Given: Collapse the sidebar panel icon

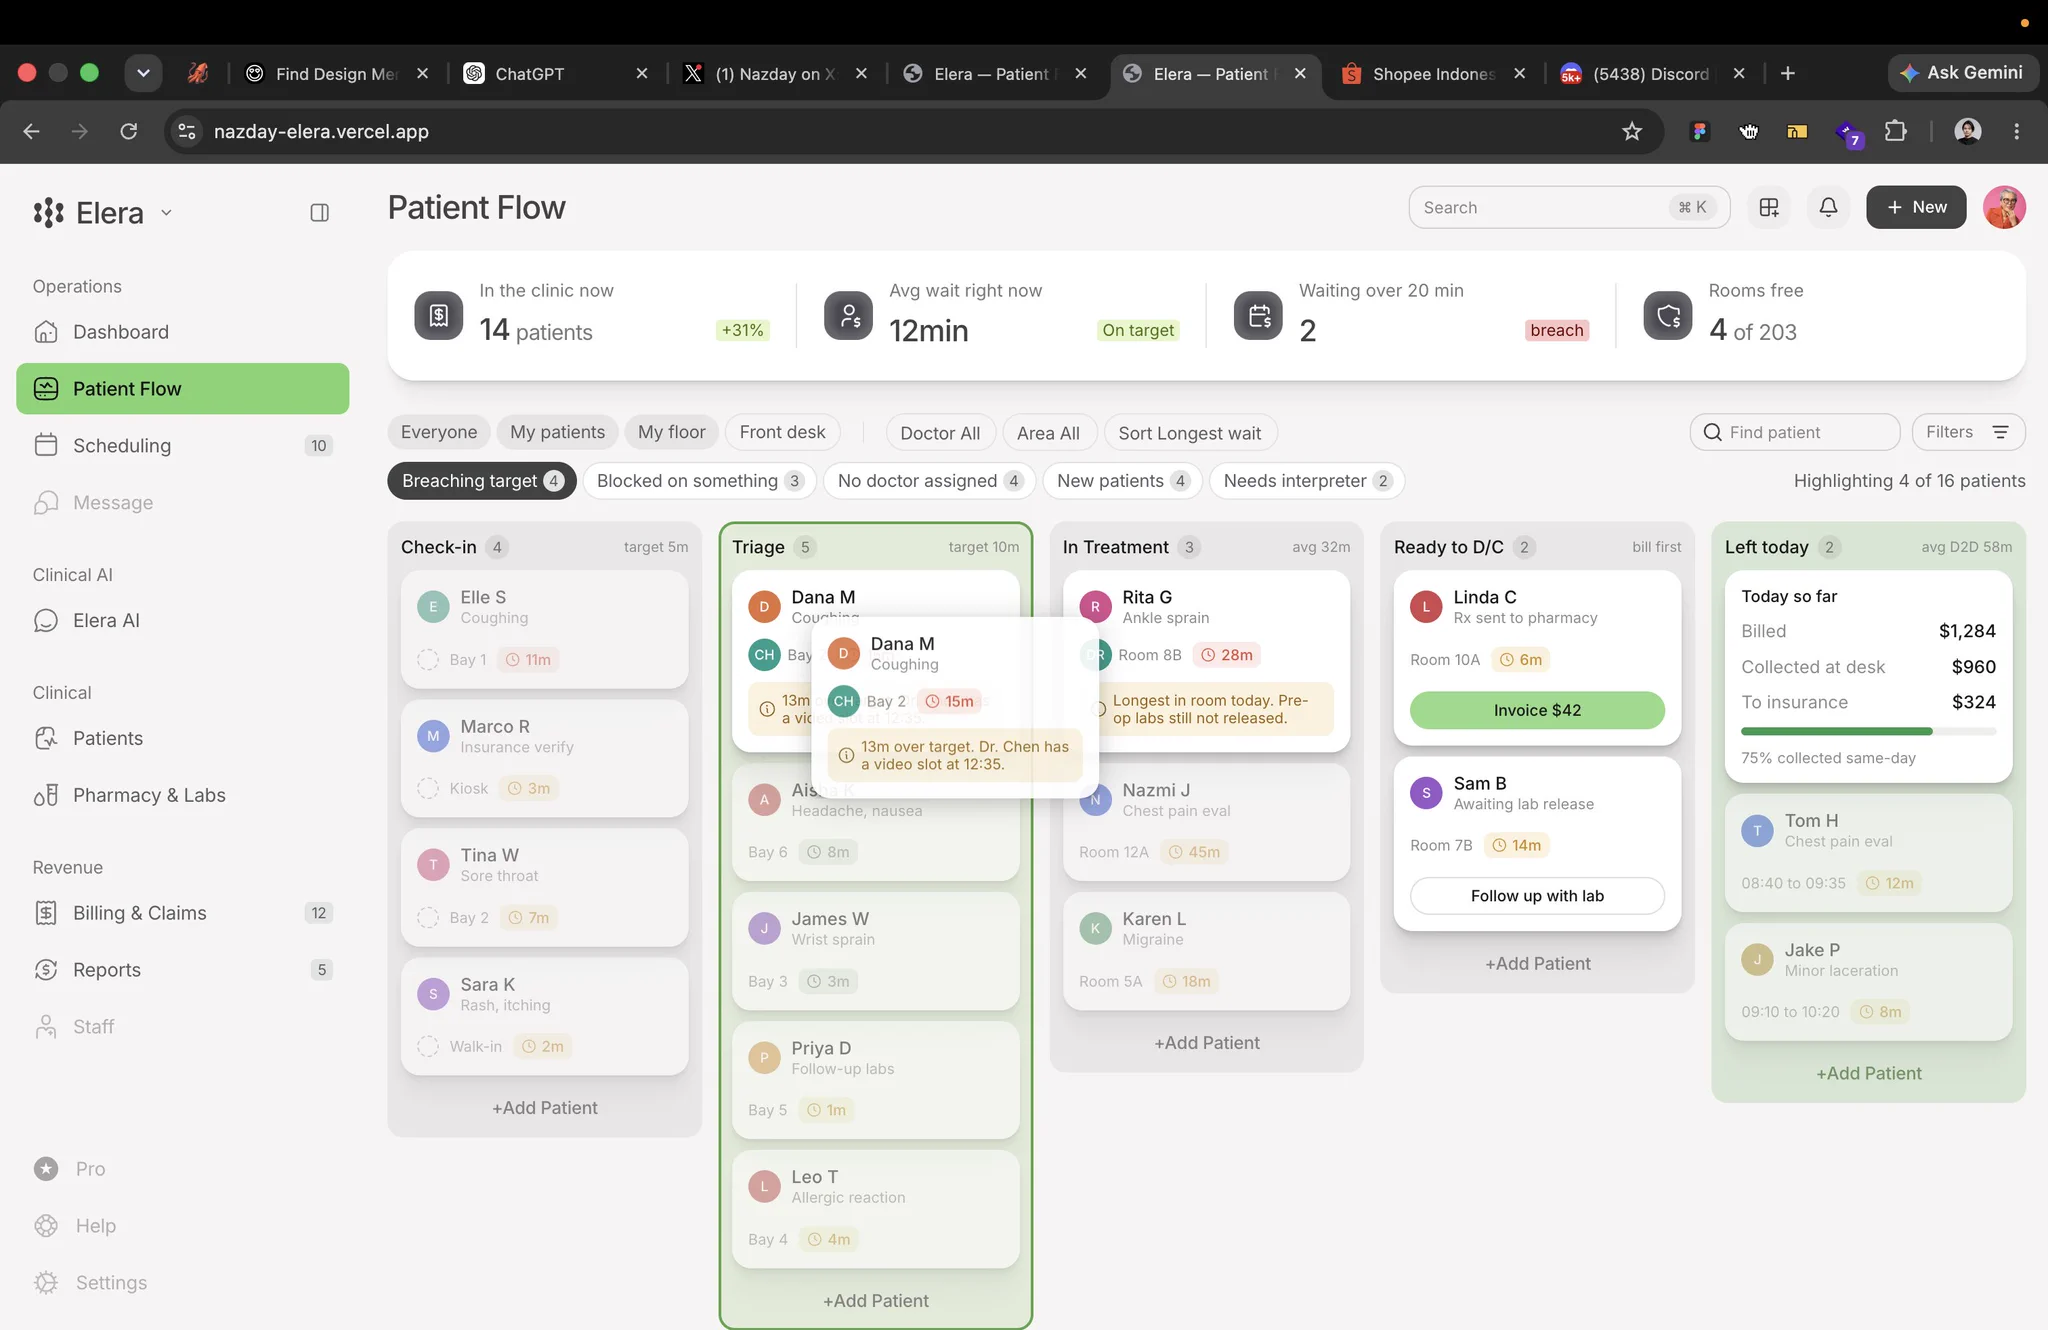Looking at the screenshot, I should [319, 212].
